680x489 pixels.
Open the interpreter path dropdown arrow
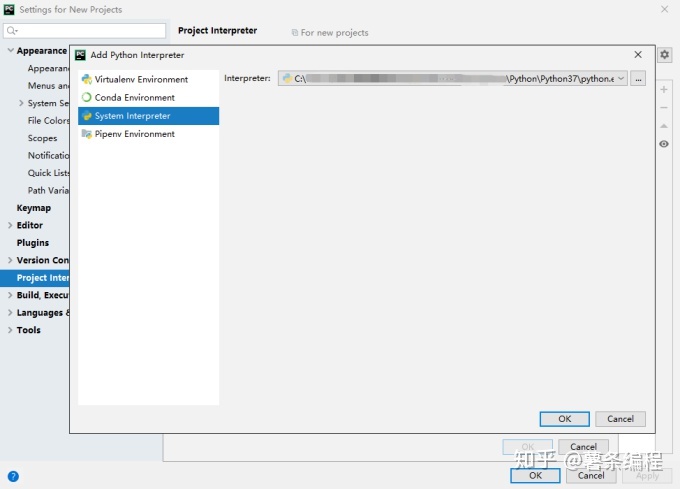[x=621, y=78]
